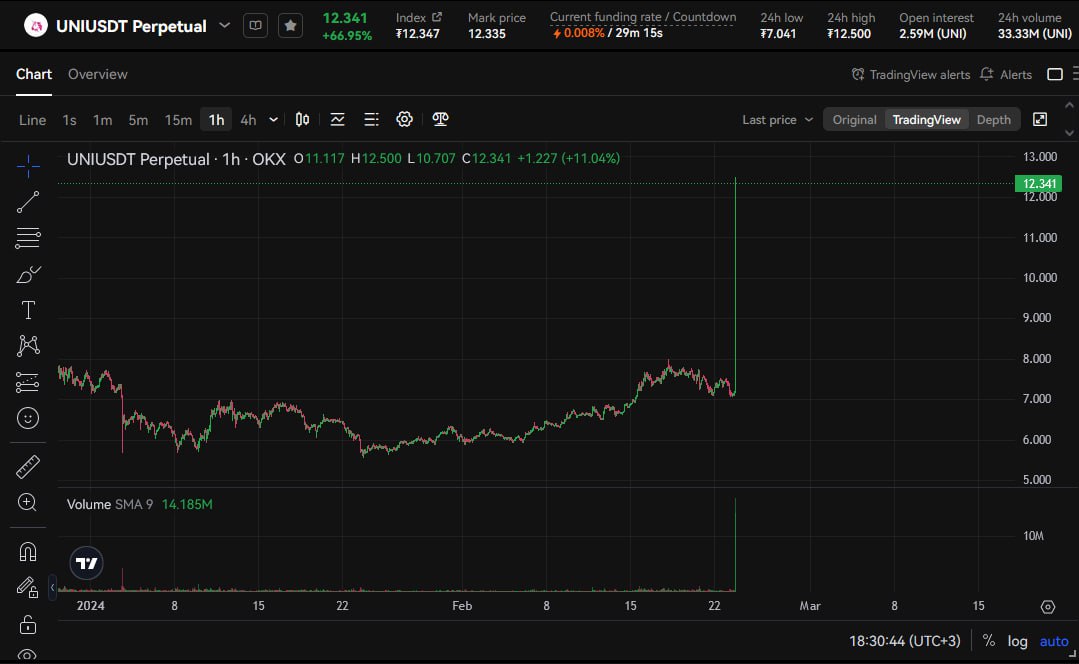Switch to TradingView chart view
The height and width of the screenshot is (664, 1079).
pos(926,120)
